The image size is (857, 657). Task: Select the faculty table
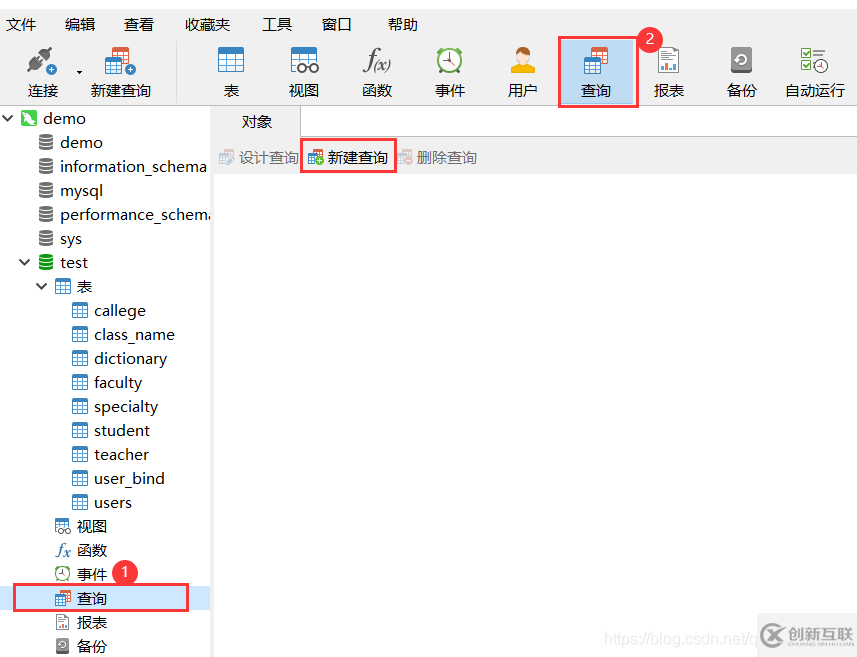click(107, 383)
